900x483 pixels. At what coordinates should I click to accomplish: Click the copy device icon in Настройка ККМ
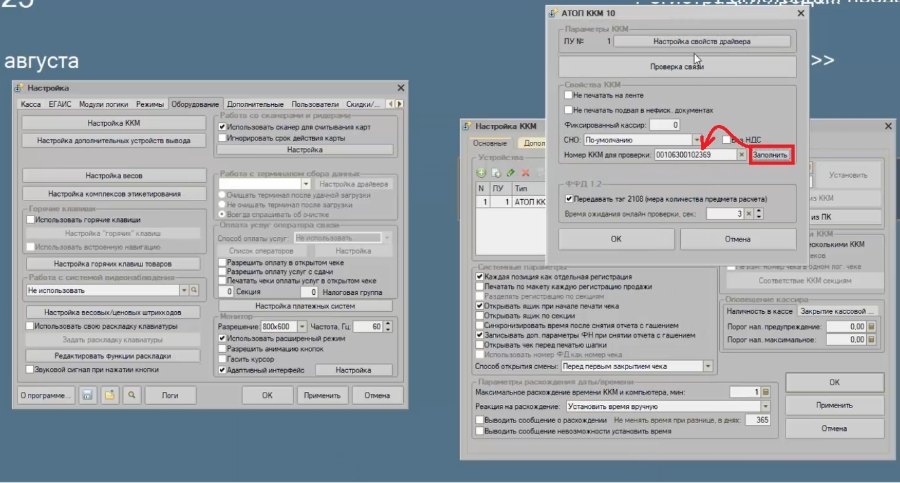tap(496, 172)
